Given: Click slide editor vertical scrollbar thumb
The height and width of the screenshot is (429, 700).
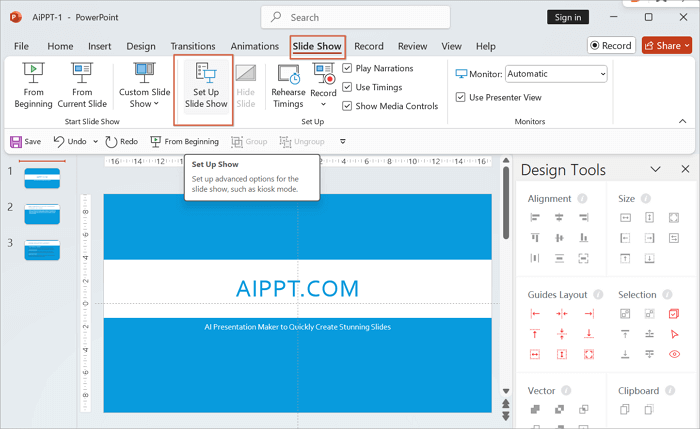Looking at the screenshot, I should click(506, 202).
